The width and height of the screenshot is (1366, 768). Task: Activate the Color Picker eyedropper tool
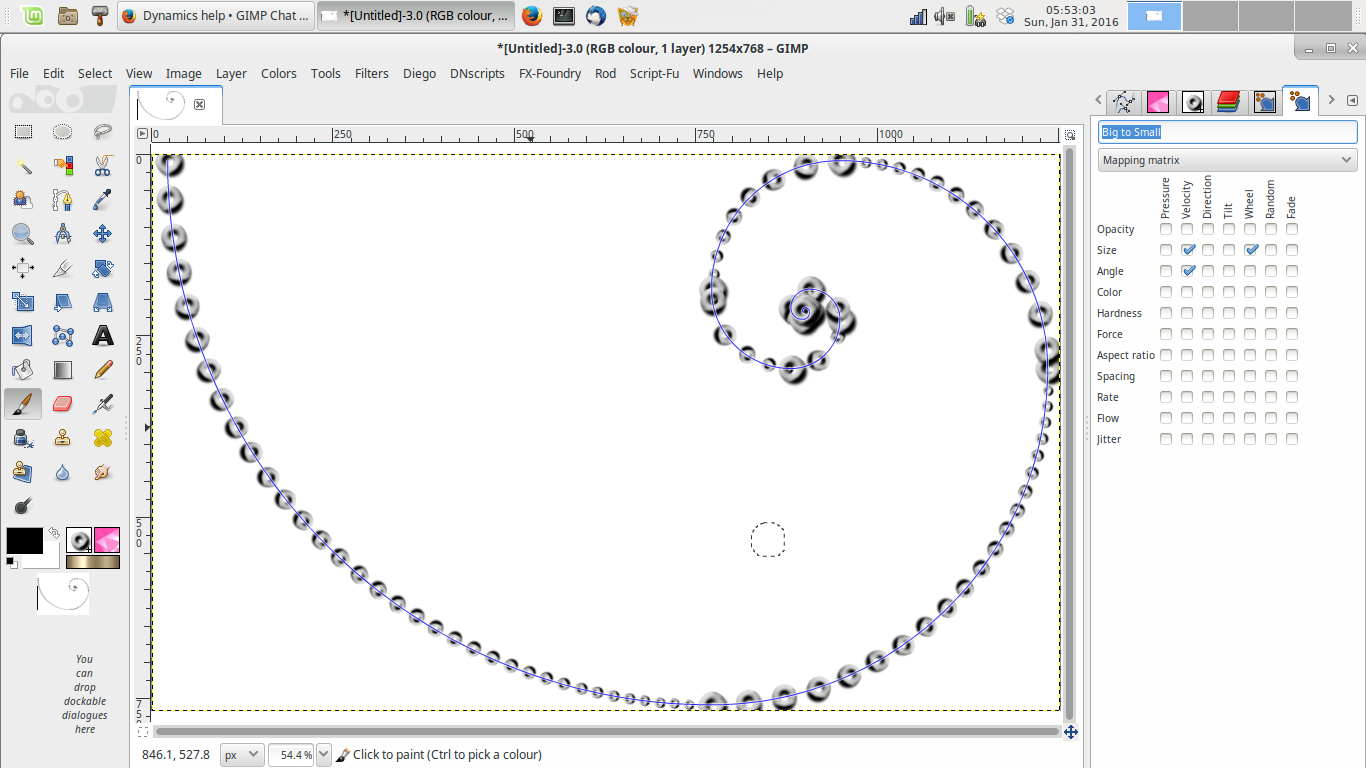point(102,200)
